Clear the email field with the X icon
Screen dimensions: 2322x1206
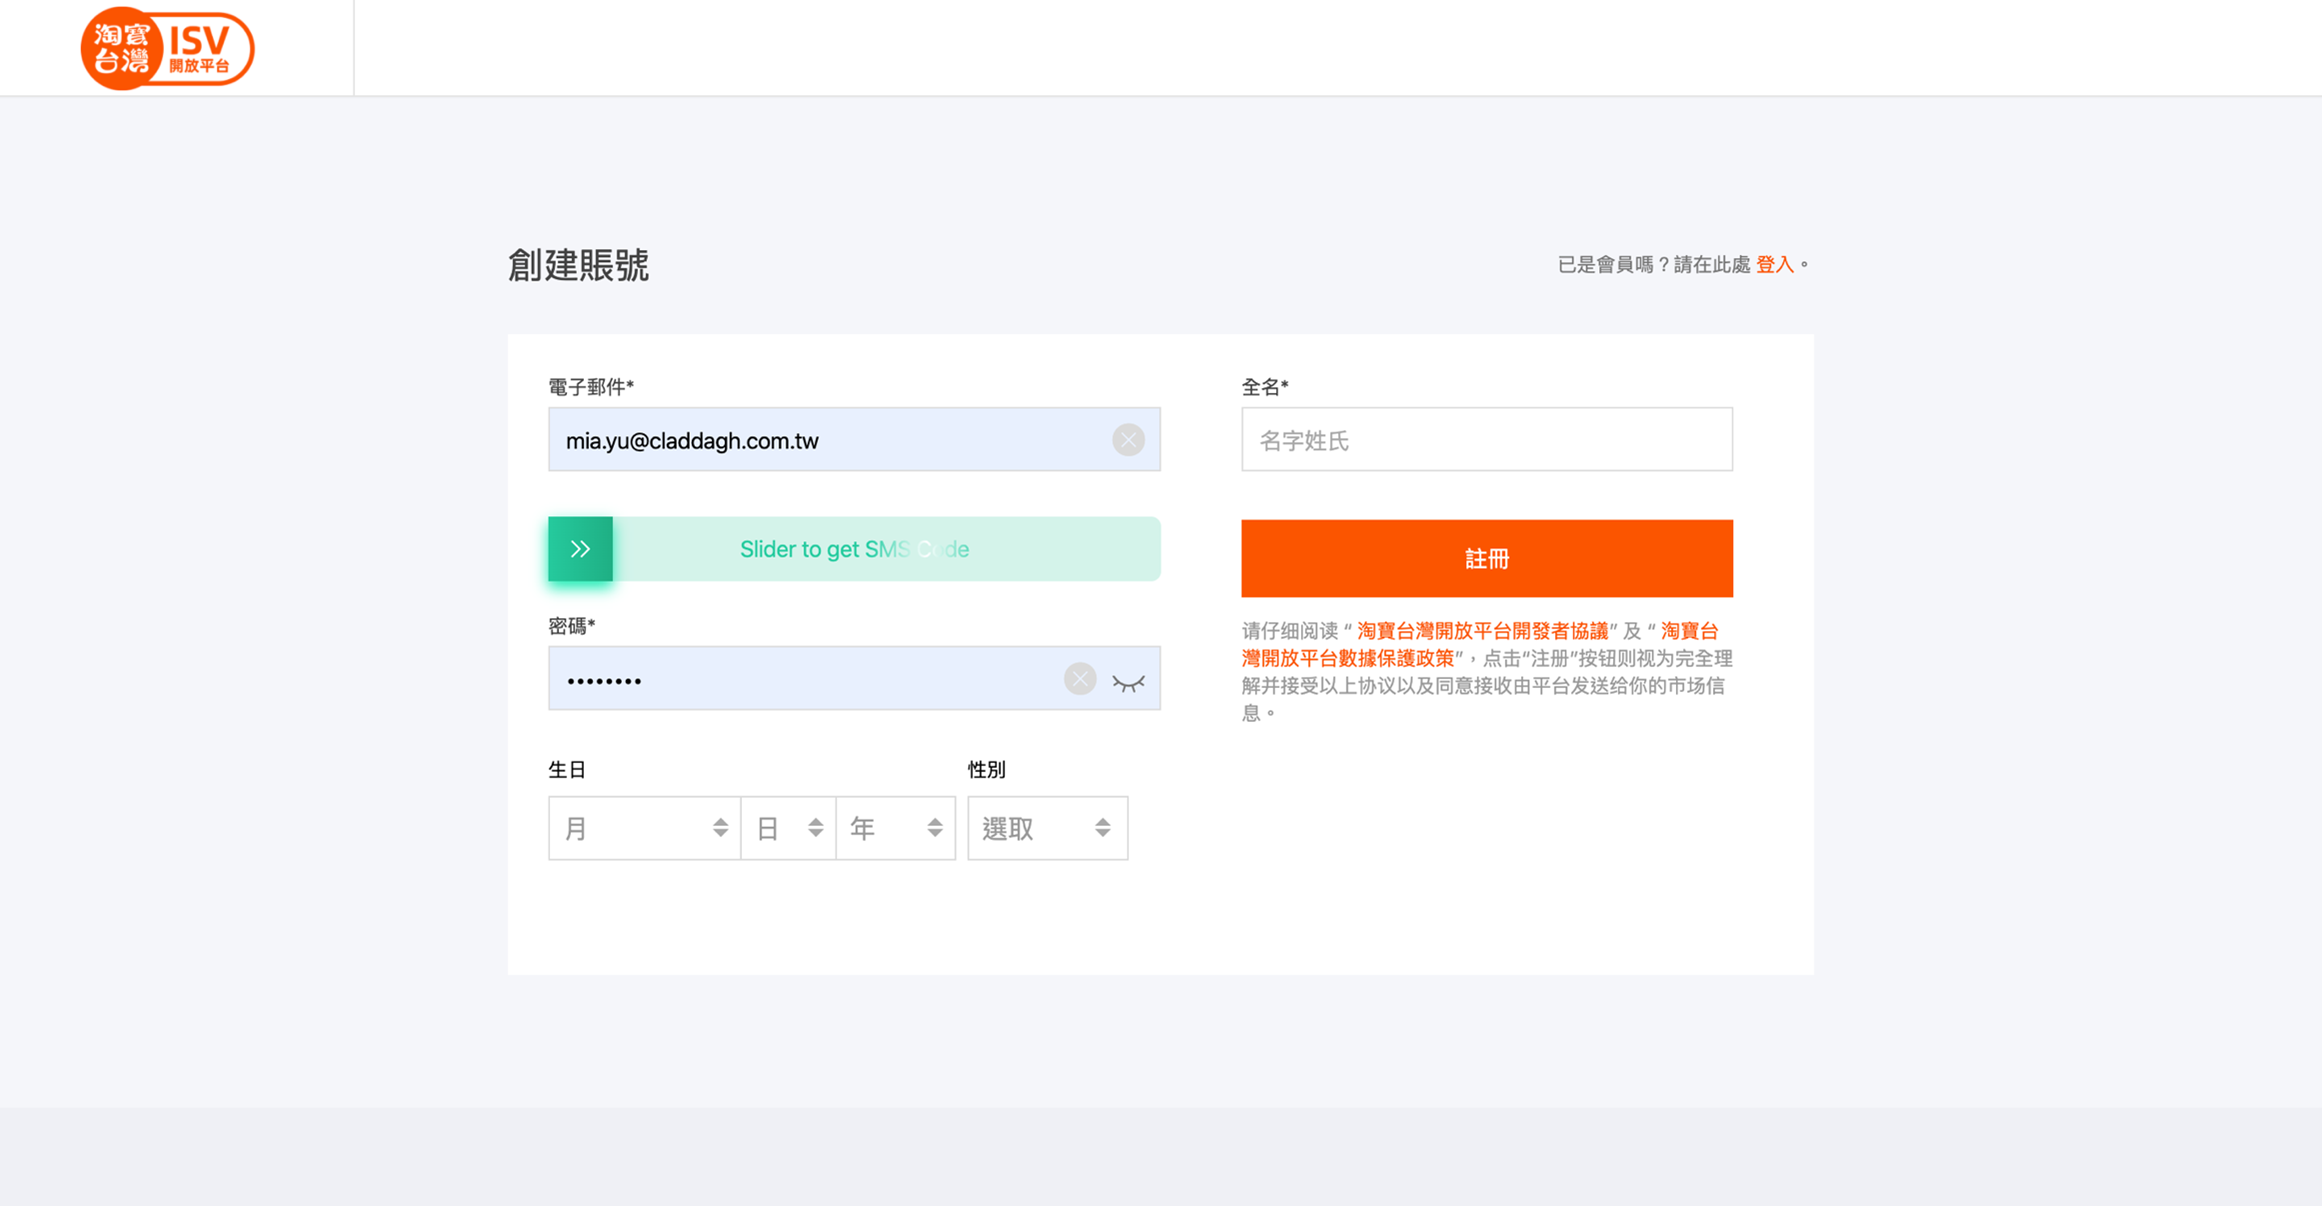pos(1128,440)
